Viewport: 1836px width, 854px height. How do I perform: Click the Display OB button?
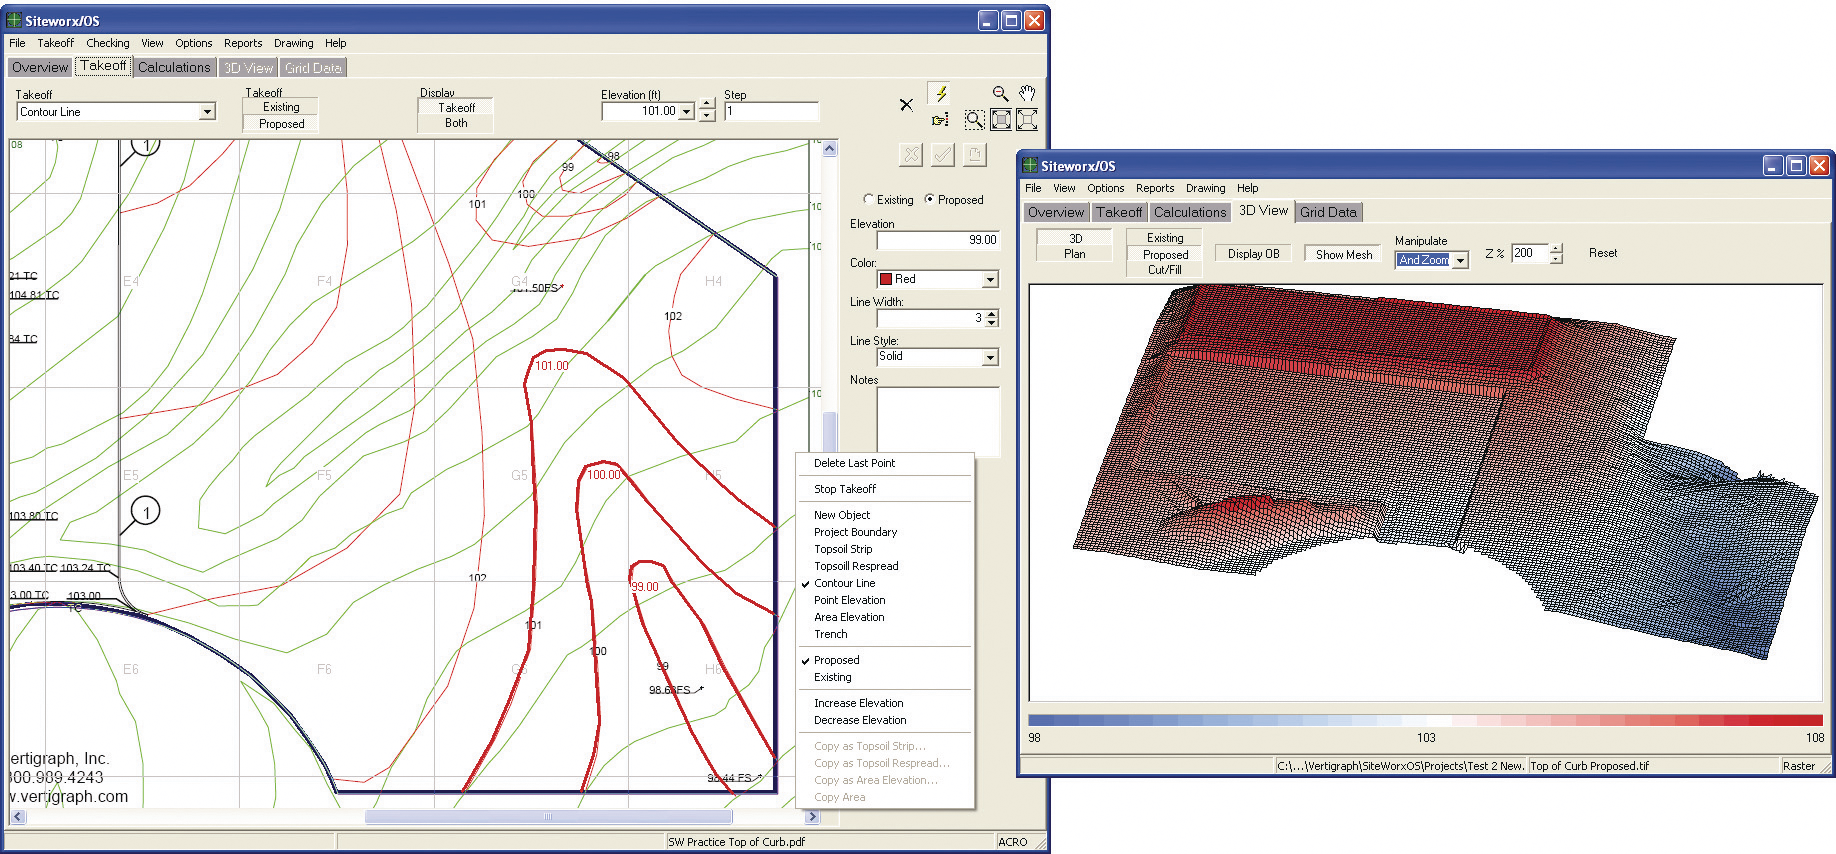click(x=1253, y=254)
